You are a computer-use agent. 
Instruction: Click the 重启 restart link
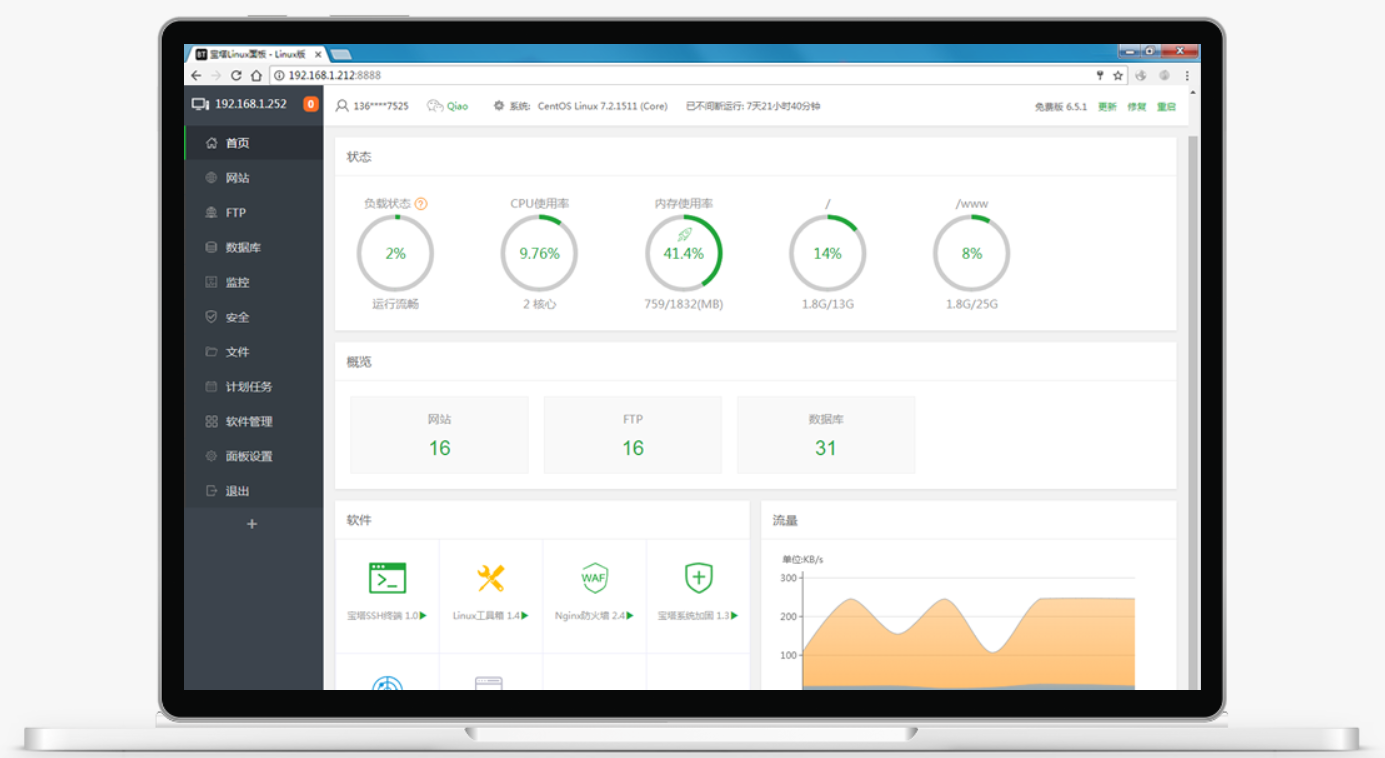pyautogui.click(x=1166, y=107)
